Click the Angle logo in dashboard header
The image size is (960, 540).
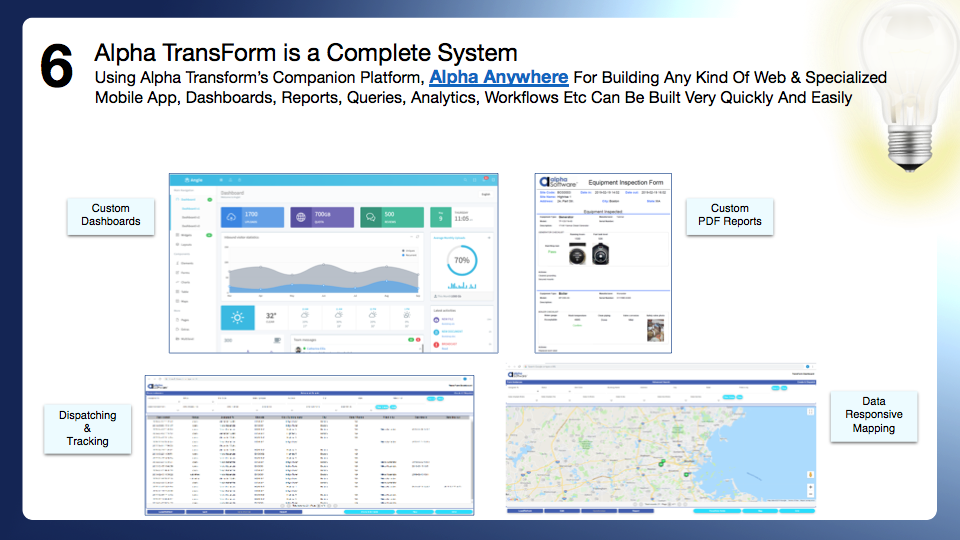point(193,180)
